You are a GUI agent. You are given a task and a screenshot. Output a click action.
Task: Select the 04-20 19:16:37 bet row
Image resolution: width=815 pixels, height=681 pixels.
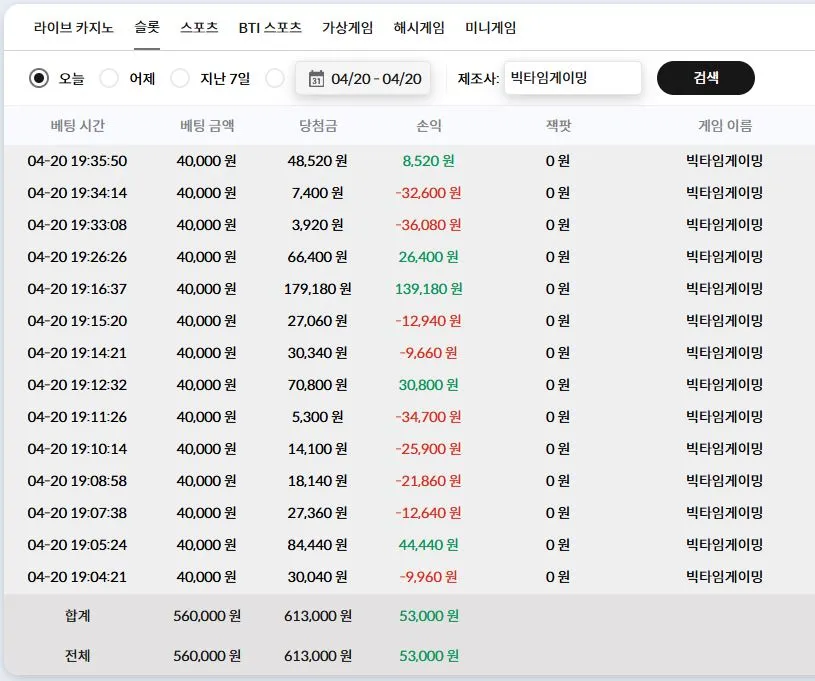point(410,289)
